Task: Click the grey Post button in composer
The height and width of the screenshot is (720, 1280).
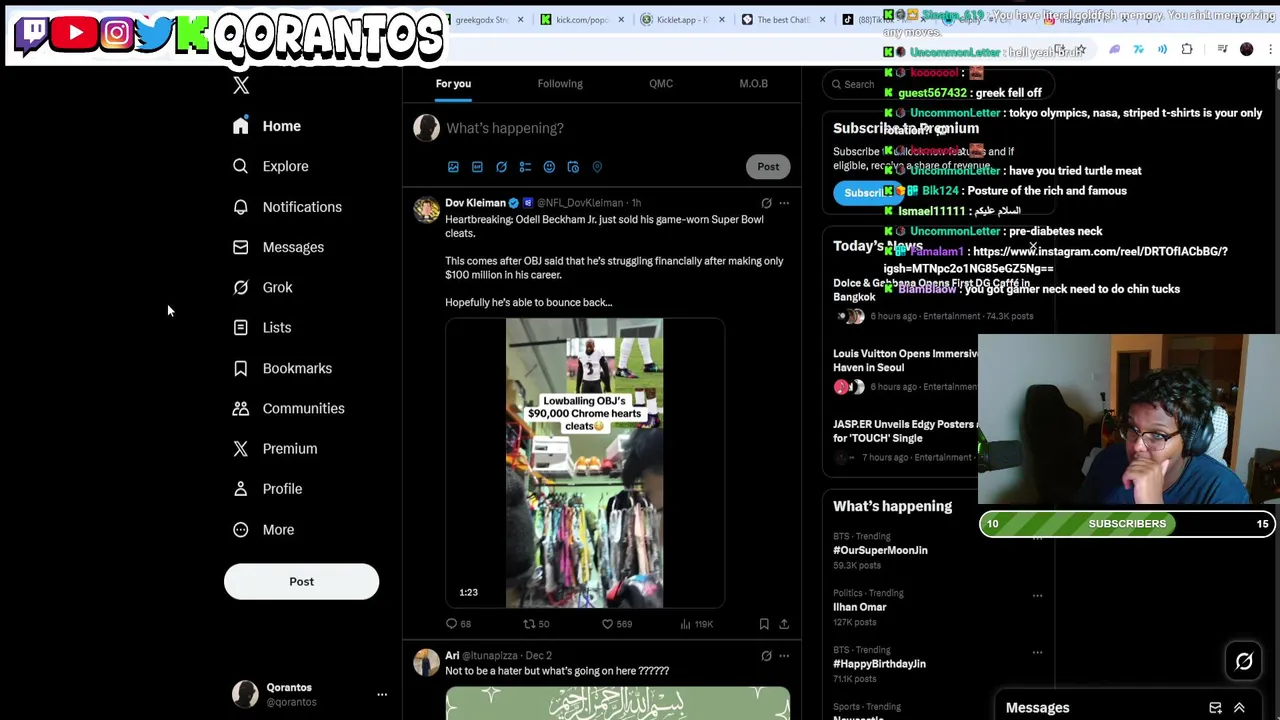Action: coord(768,167)
